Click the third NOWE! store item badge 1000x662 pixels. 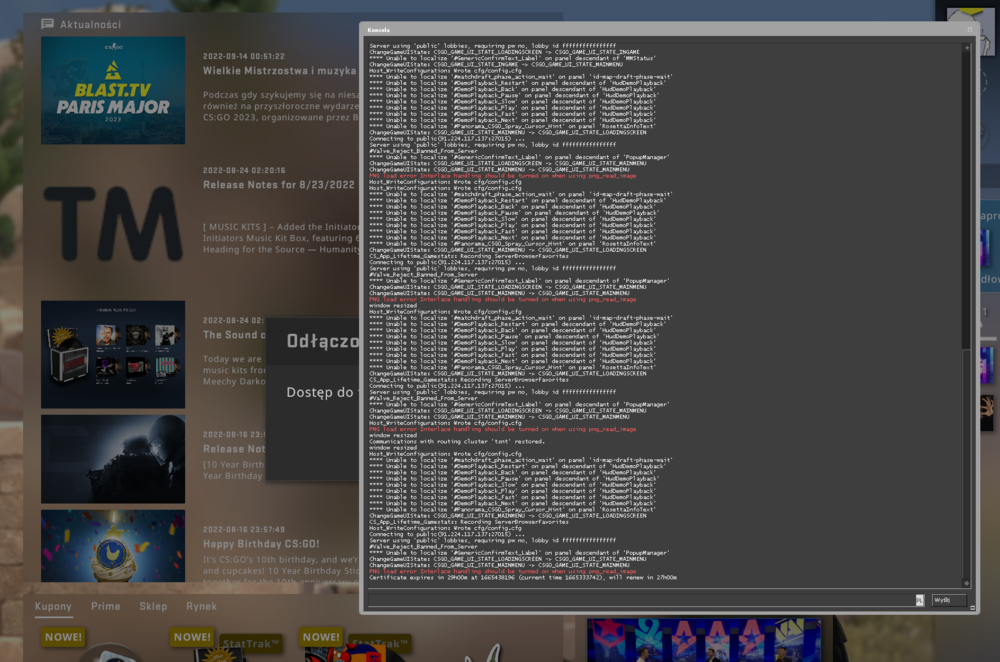[x=321, y=637]
